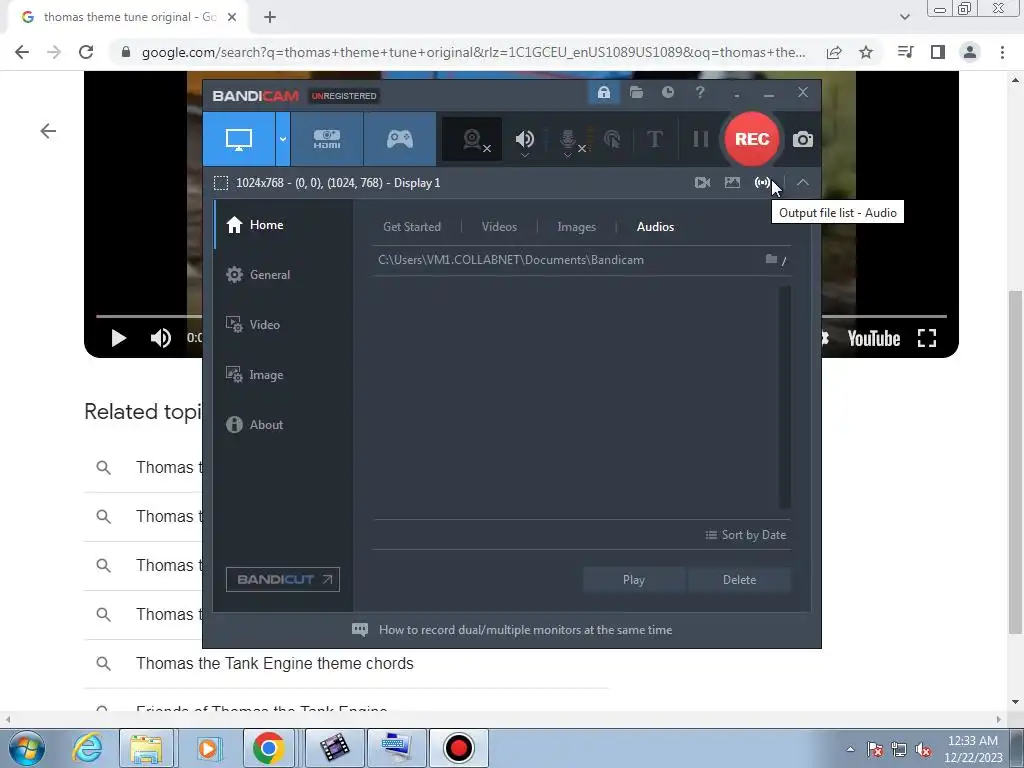Click the video progress bar

click(x=149, y=316)
